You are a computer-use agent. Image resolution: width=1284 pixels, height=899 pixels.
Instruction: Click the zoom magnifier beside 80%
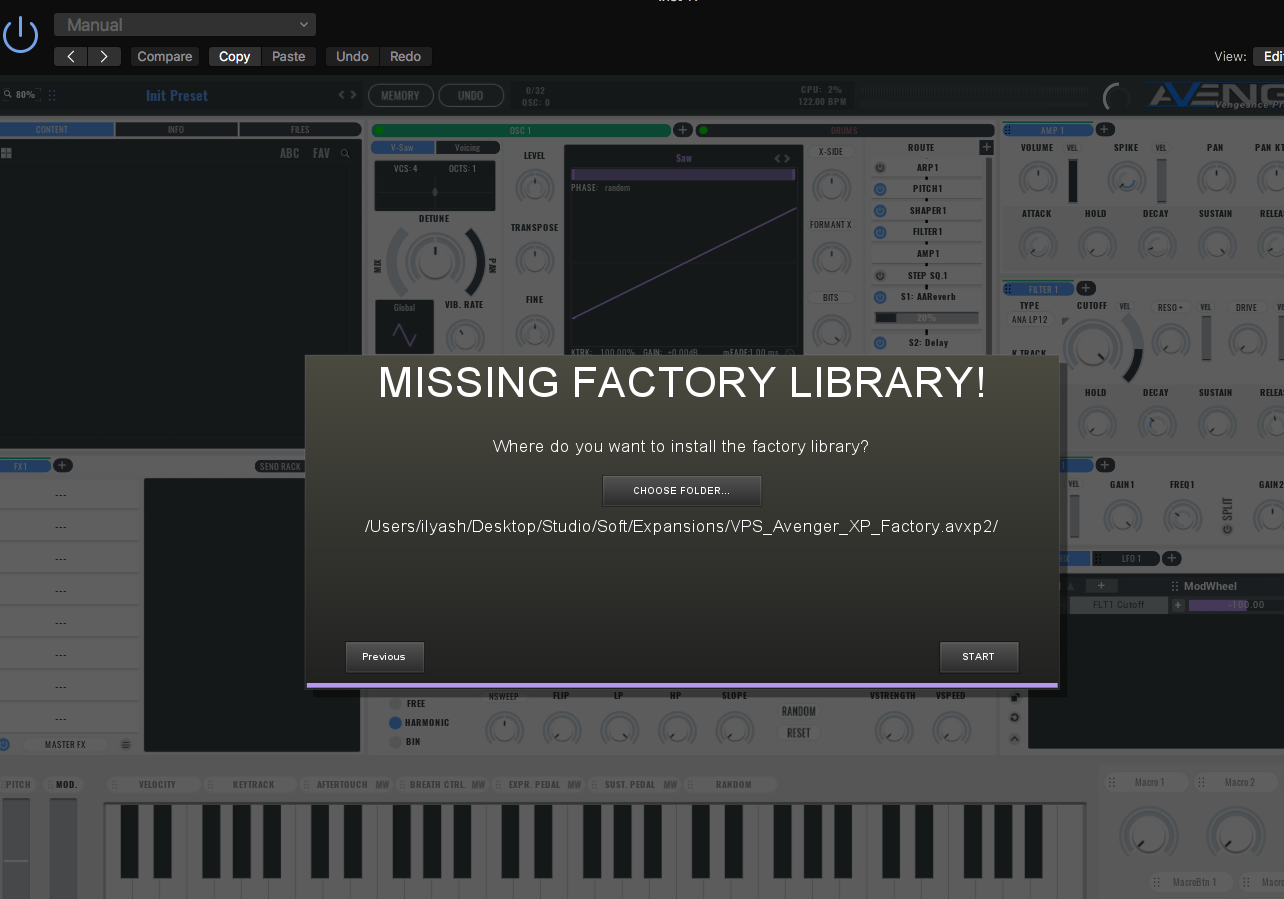click(x=7, y=95)
